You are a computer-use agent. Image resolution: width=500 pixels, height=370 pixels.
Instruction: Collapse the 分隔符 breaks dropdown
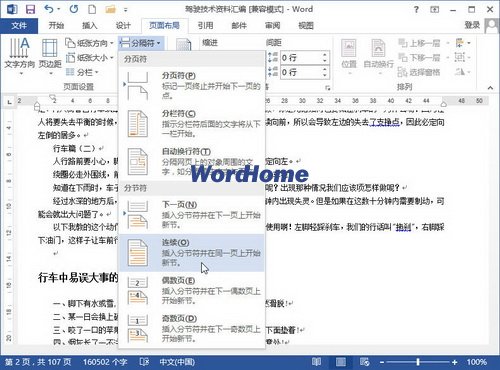[141, 43]
